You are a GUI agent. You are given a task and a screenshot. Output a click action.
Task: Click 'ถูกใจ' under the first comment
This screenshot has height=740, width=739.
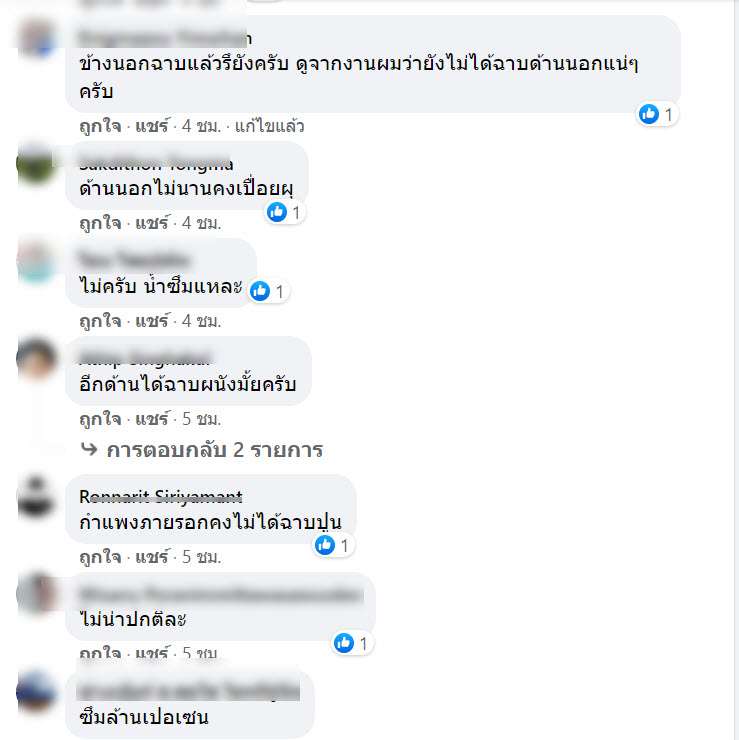point(101,126)
